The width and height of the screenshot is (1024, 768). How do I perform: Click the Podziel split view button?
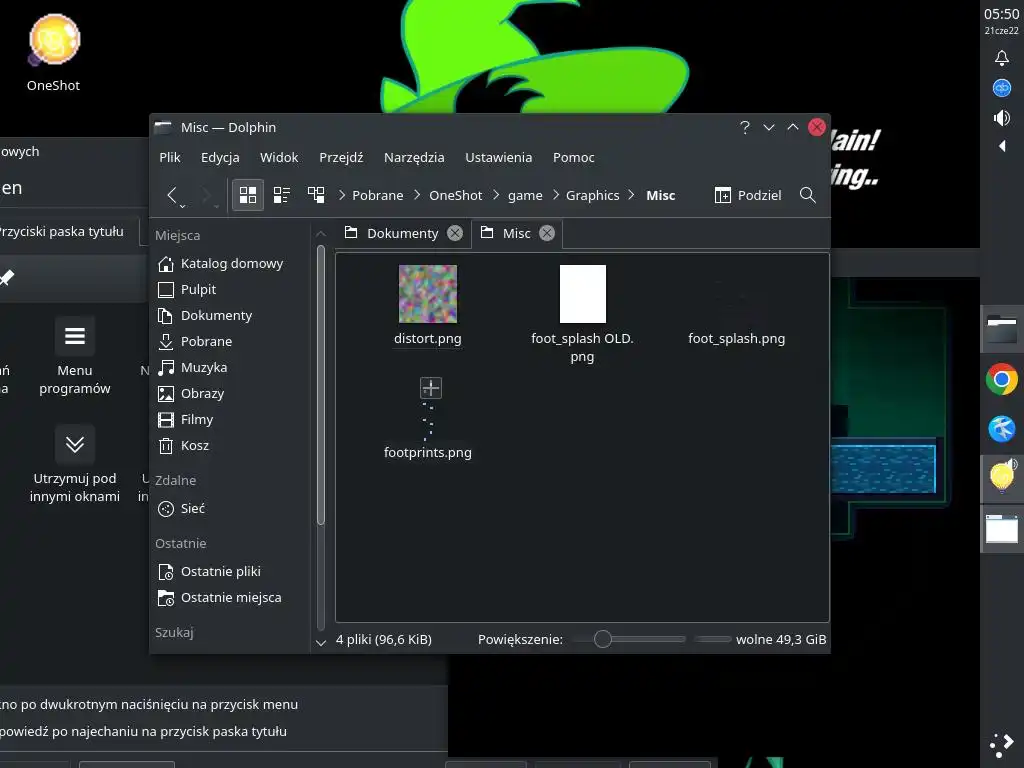(748, 195)
